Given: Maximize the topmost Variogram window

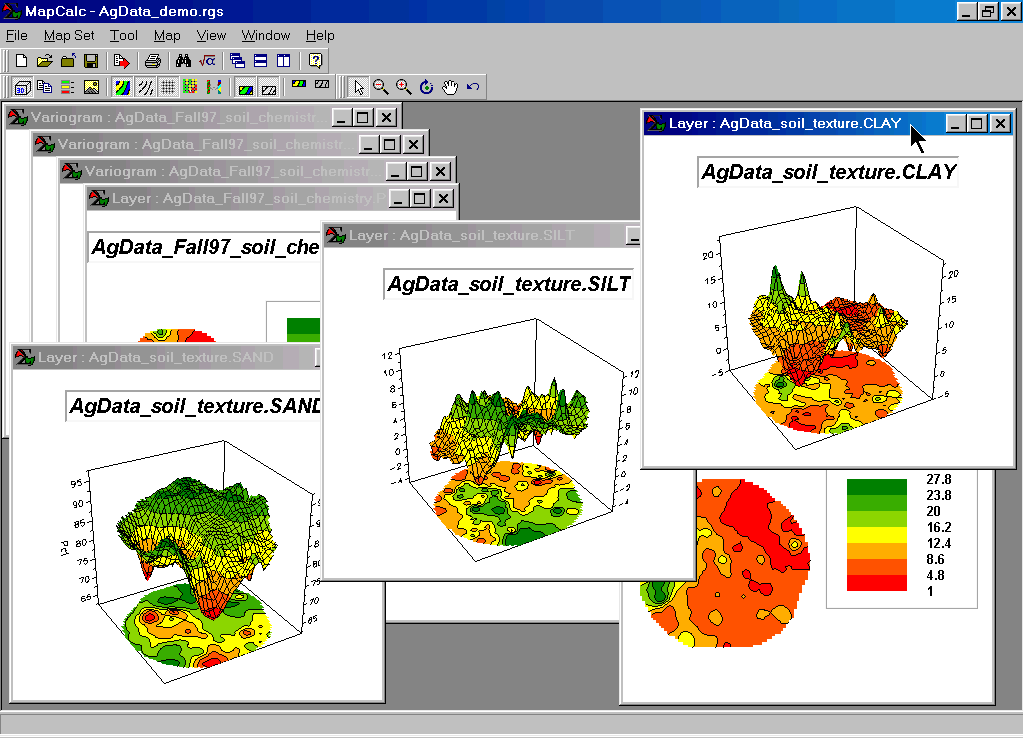Looking at the screenshot, I should click(x=363, y=117).
